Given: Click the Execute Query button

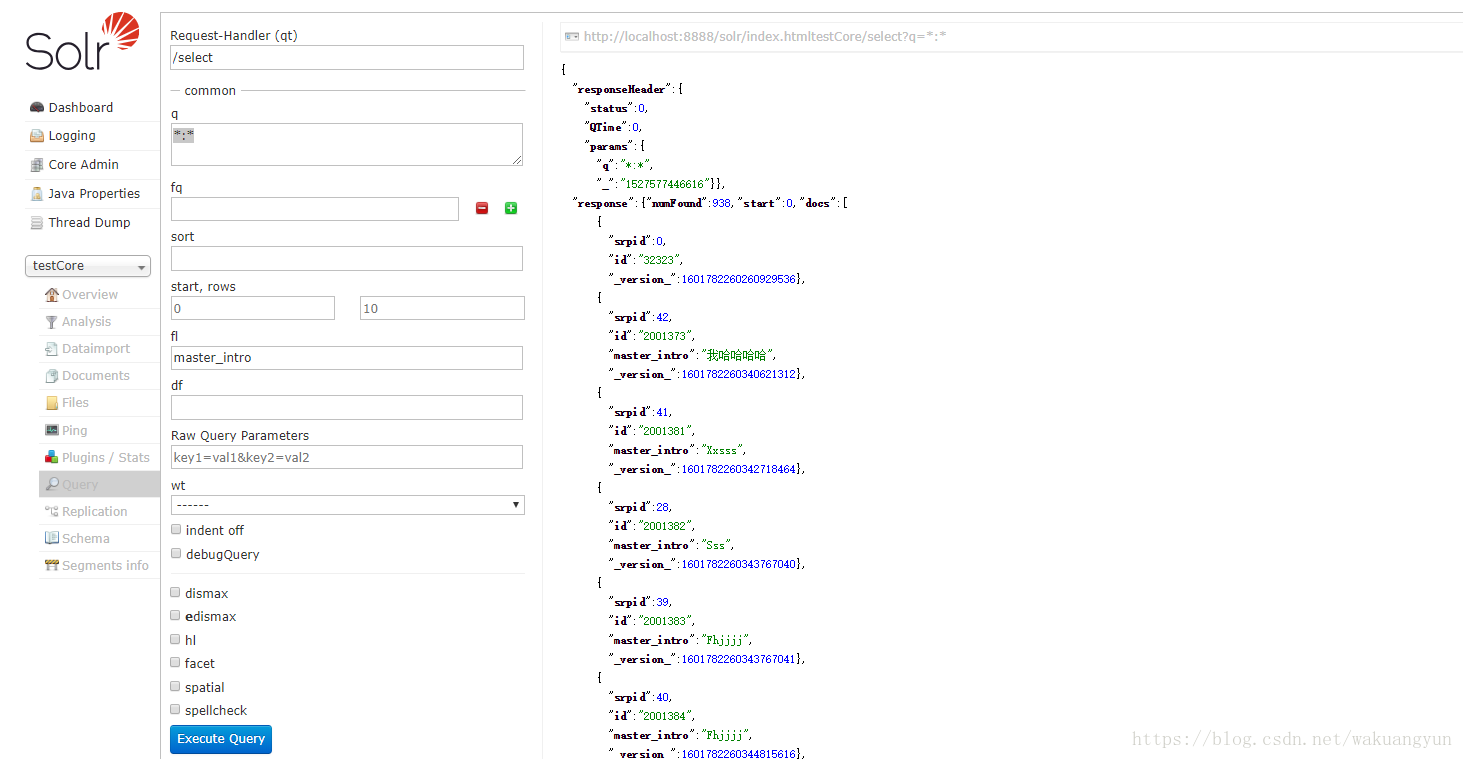Looking at the screenshot, I should [x=221, y=739].
